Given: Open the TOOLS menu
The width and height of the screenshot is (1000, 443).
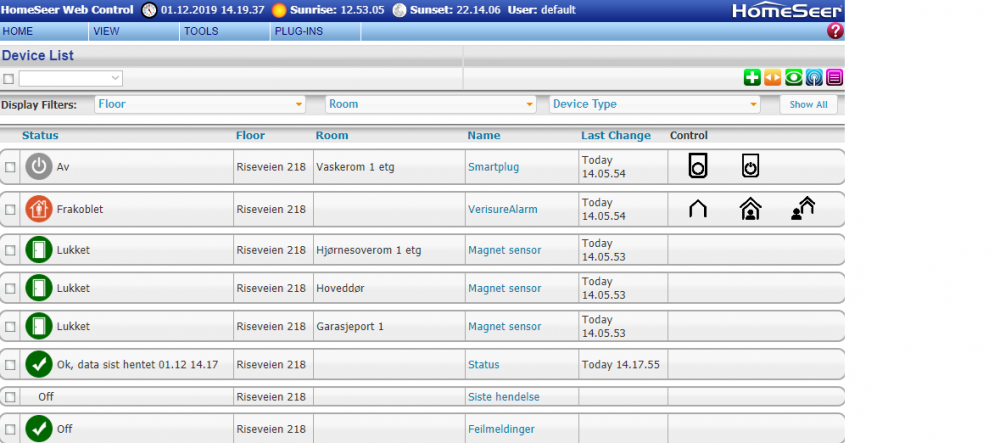Looking at the screenshot, I should pyautogui.click(x=201, y=32).
